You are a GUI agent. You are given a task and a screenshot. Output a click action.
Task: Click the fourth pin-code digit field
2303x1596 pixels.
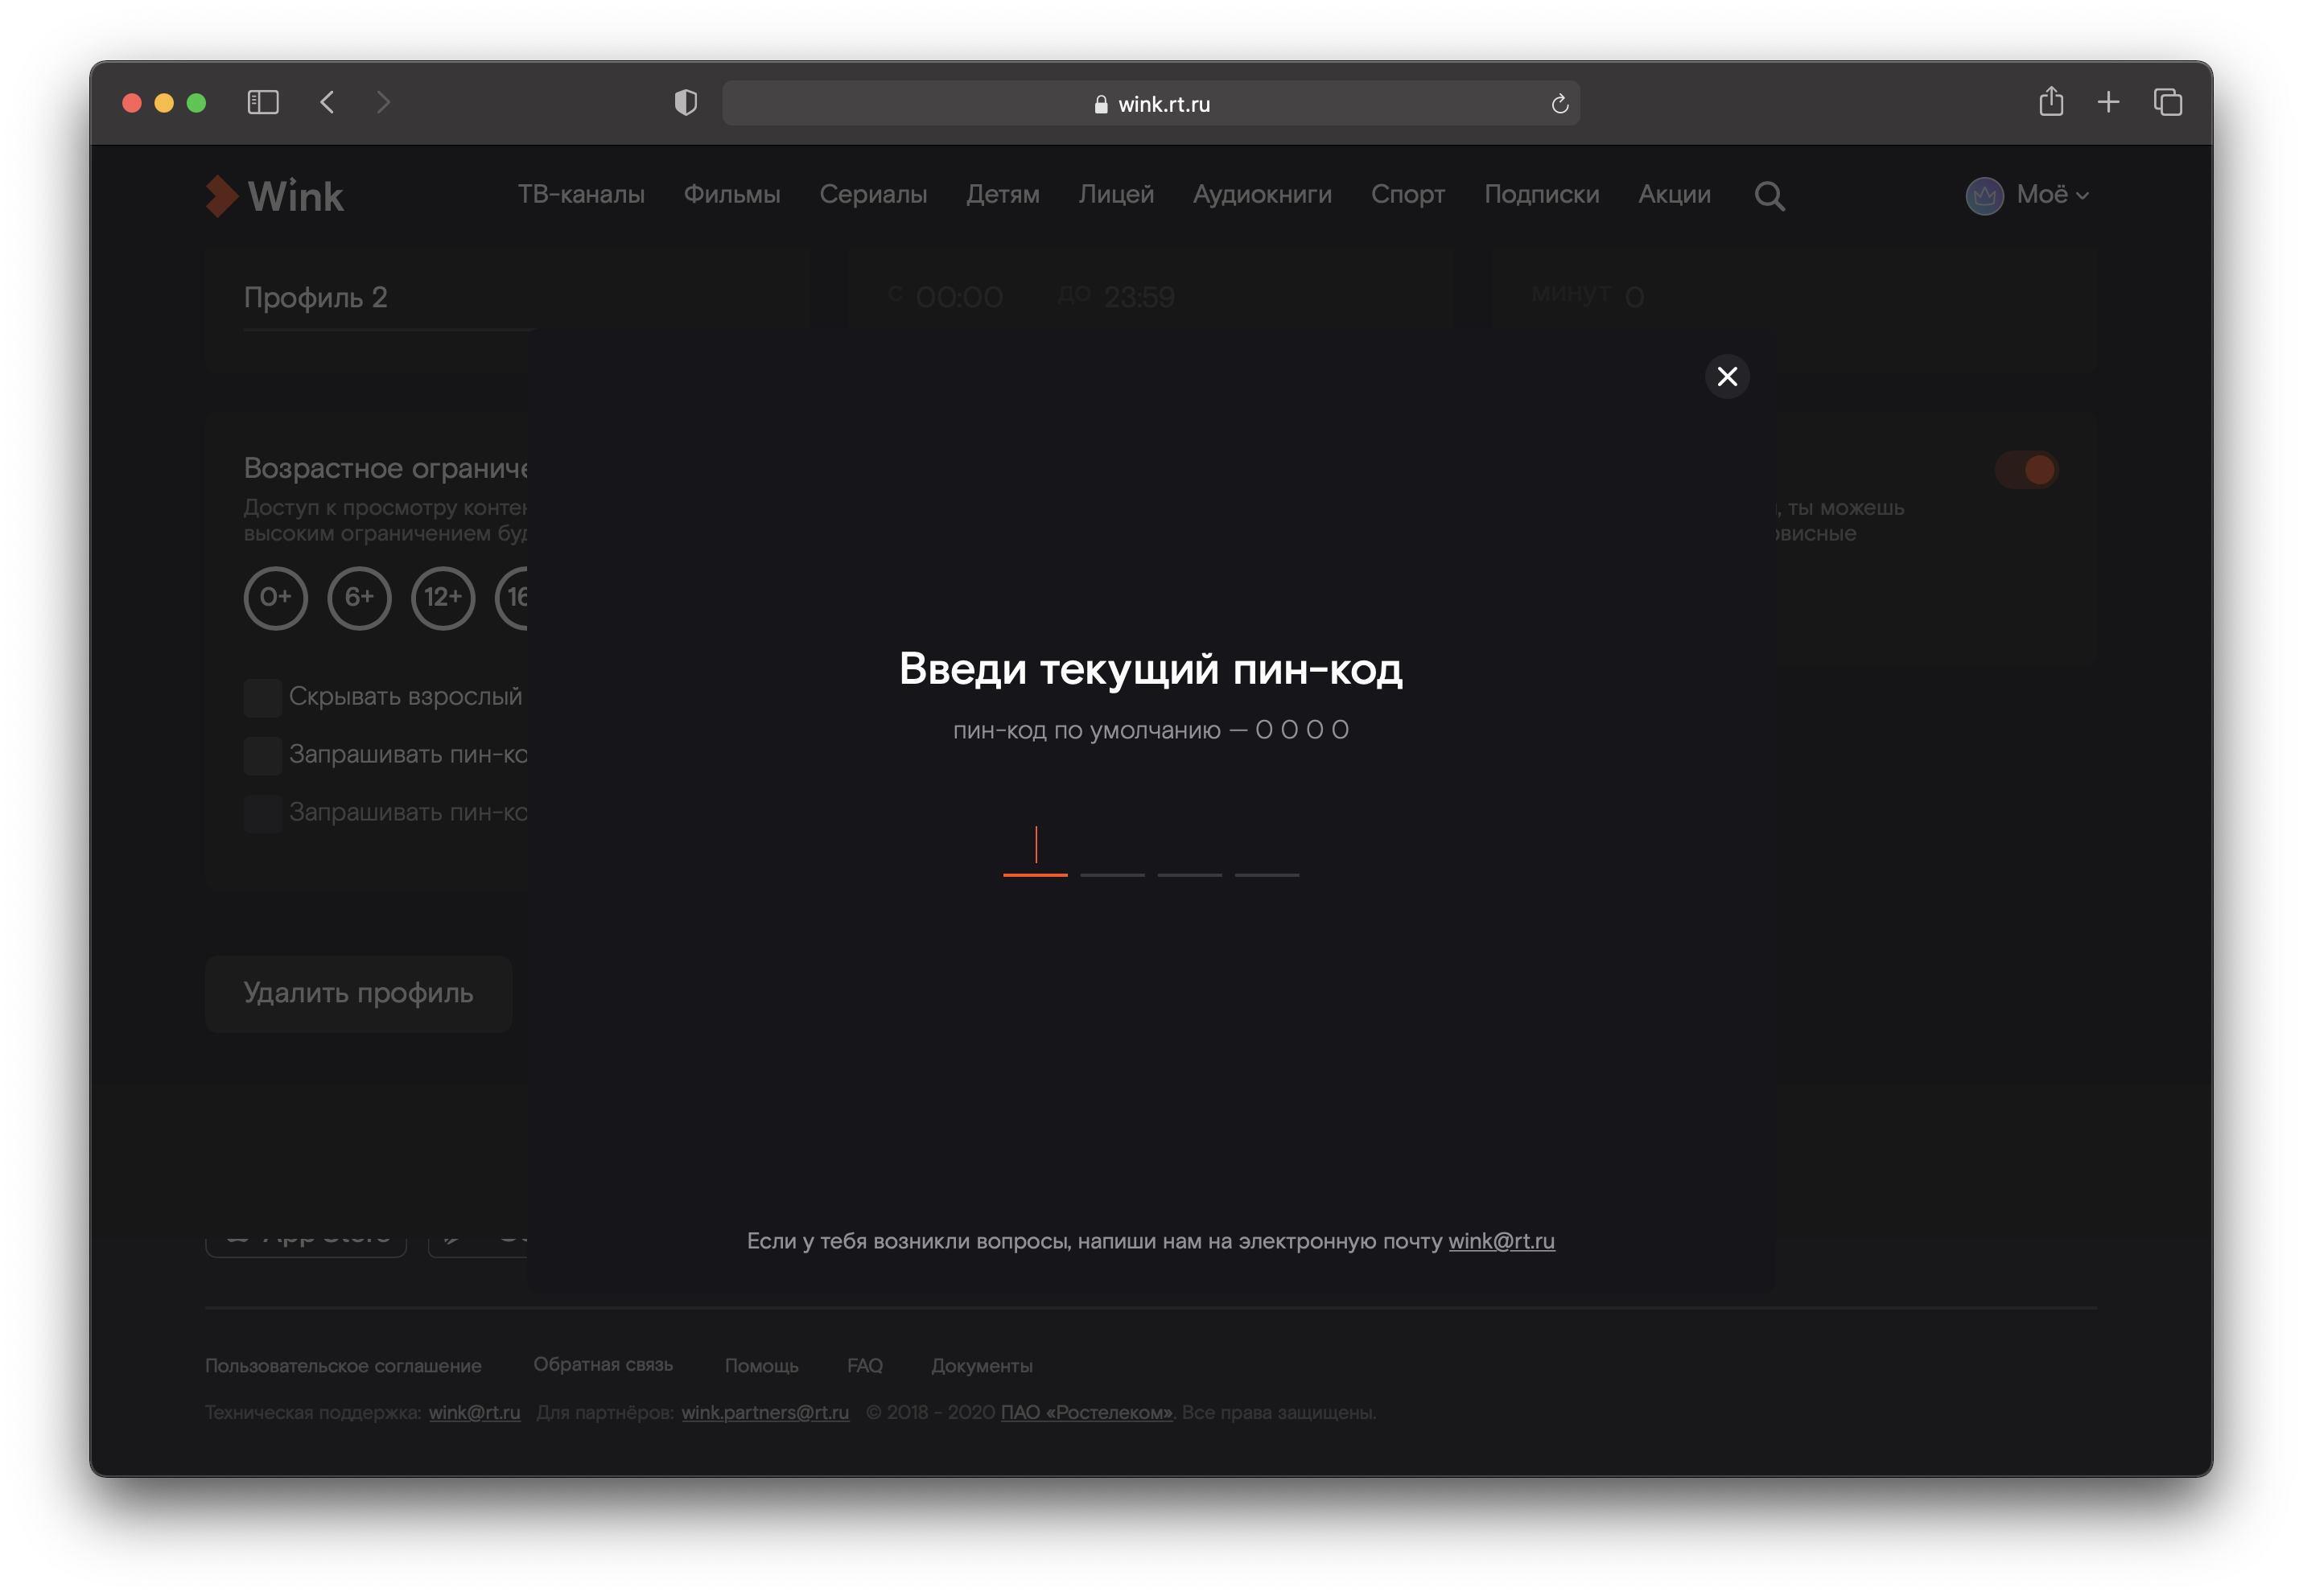click(x=1266, y=850)
